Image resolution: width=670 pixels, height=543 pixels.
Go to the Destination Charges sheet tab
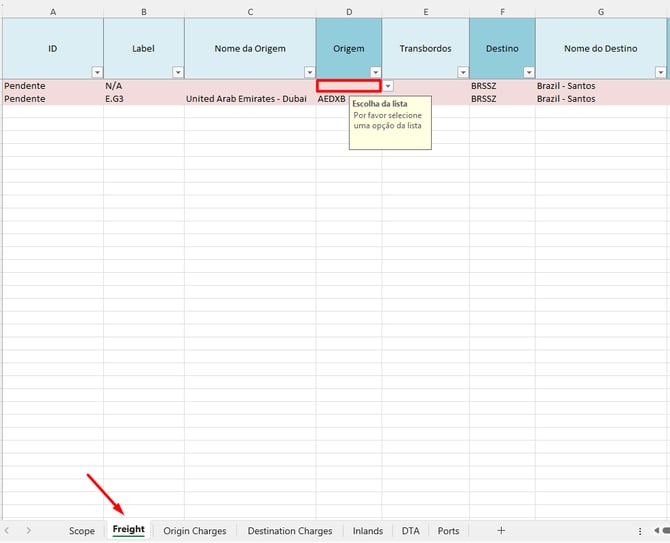pos(290,530)
